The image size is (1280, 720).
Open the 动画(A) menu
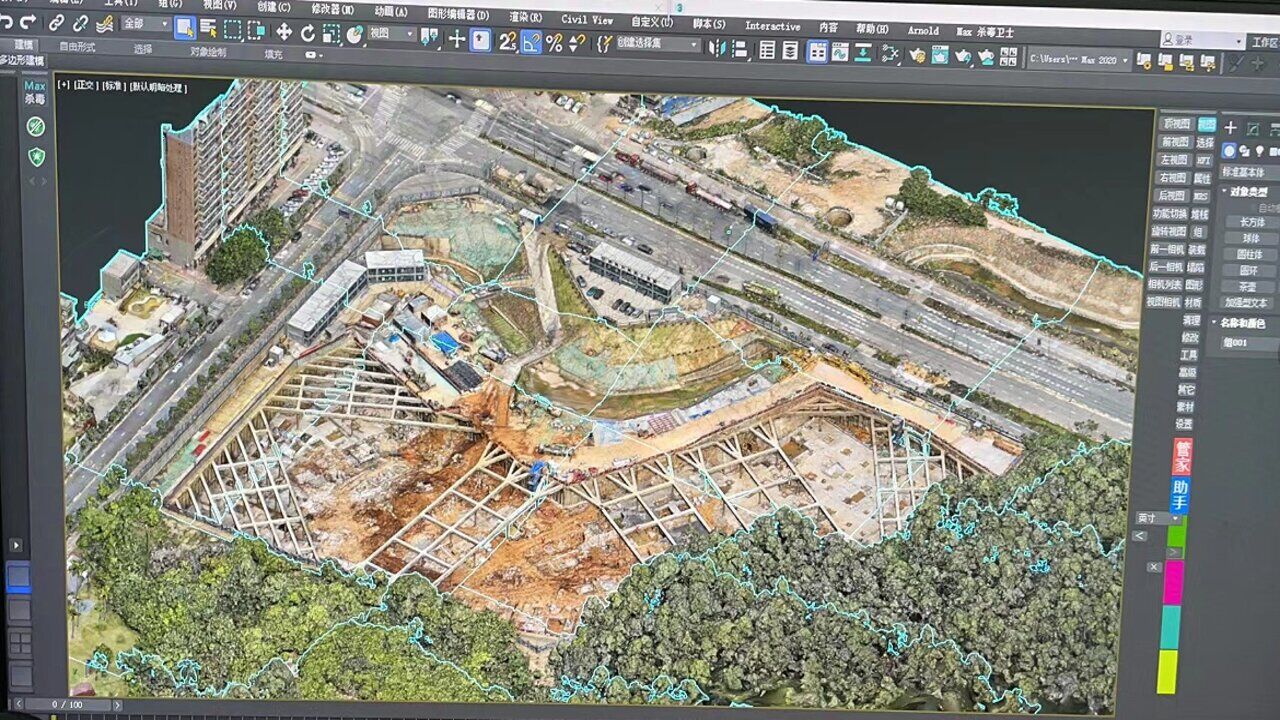pos(391,11)
